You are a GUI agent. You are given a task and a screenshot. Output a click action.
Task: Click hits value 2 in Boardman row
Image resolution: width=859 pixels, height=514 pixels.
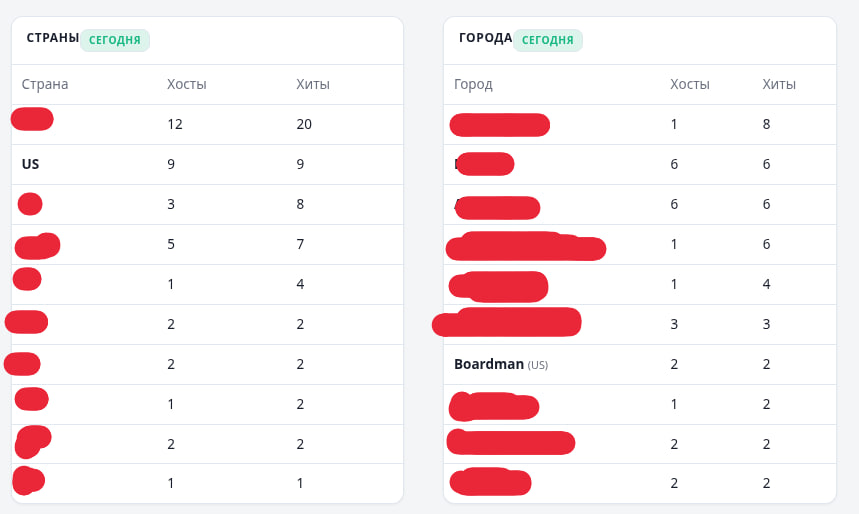coord(766,364)
